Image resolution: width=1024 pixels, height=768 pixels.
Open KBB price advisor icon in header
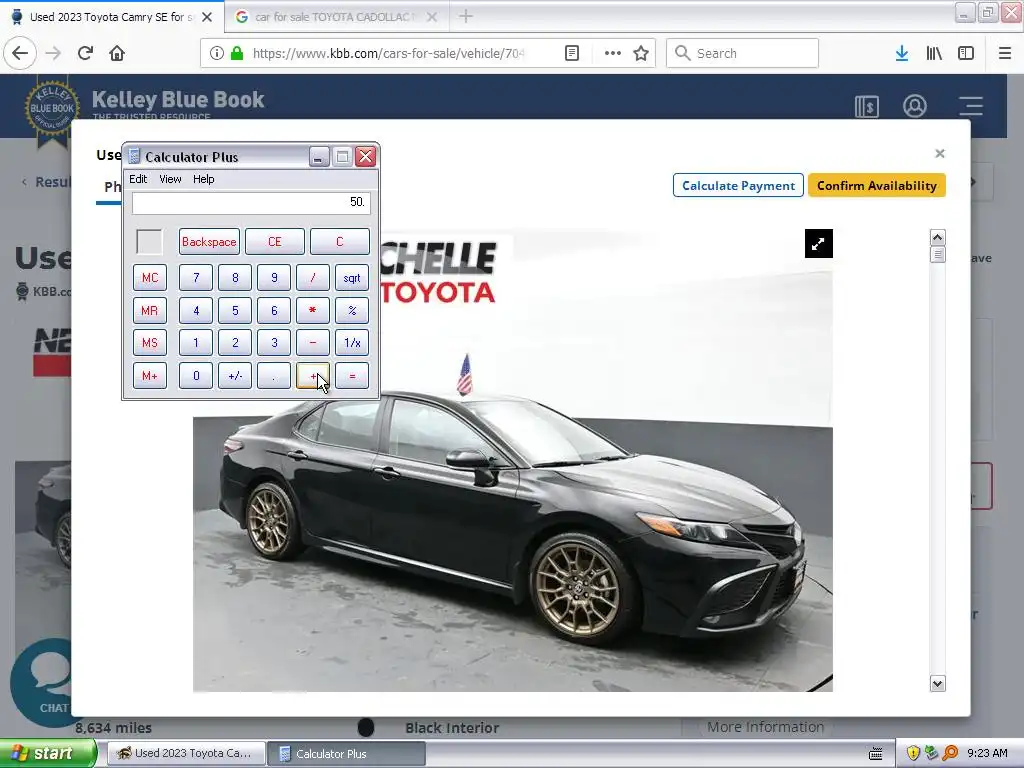tap(867, 106)
